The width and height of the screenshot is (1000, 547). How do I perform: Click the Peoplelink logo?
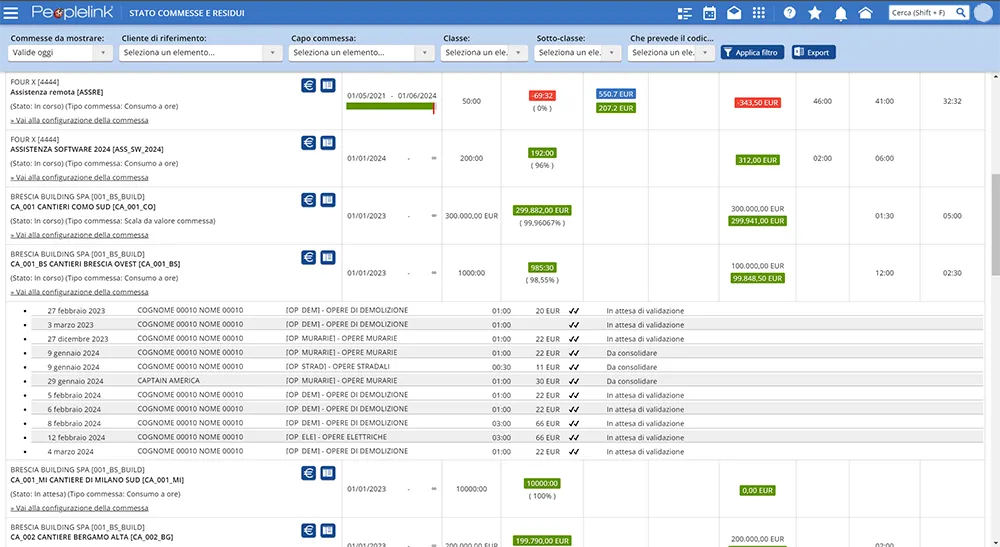coord(72,12)
